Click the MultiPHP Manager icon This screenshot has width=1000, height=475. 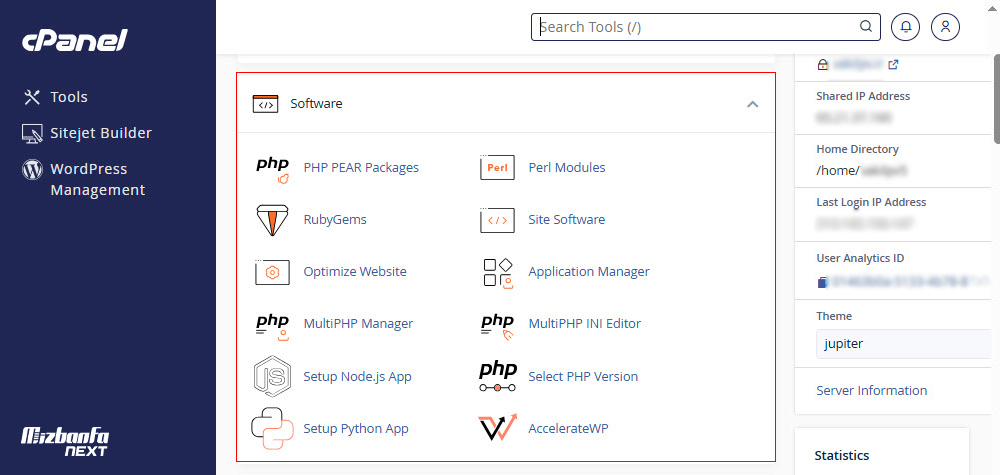pyautogui.click(x=272, y=325)
